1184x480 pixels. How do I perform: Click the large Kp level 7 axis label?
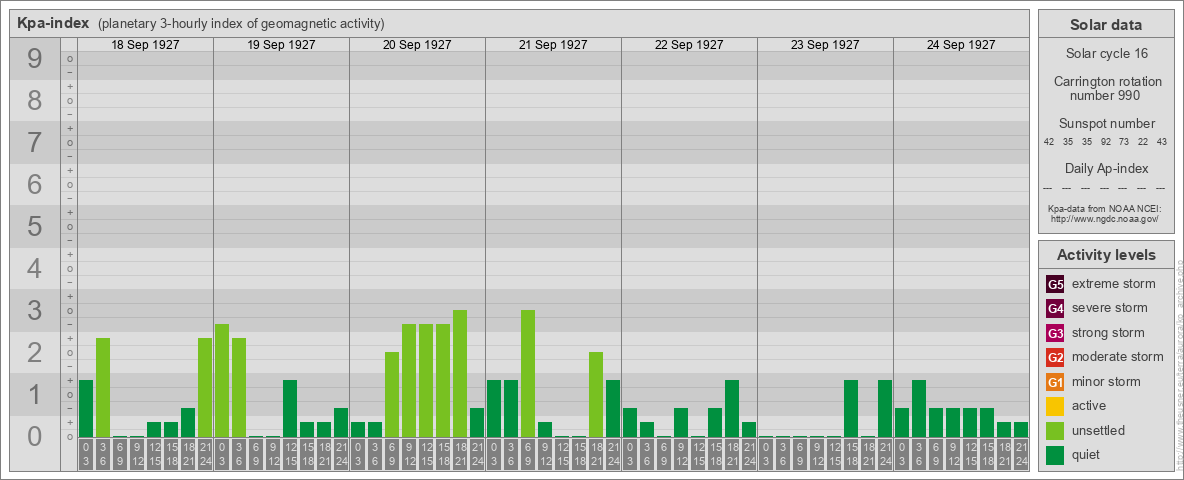pos(35,143)
